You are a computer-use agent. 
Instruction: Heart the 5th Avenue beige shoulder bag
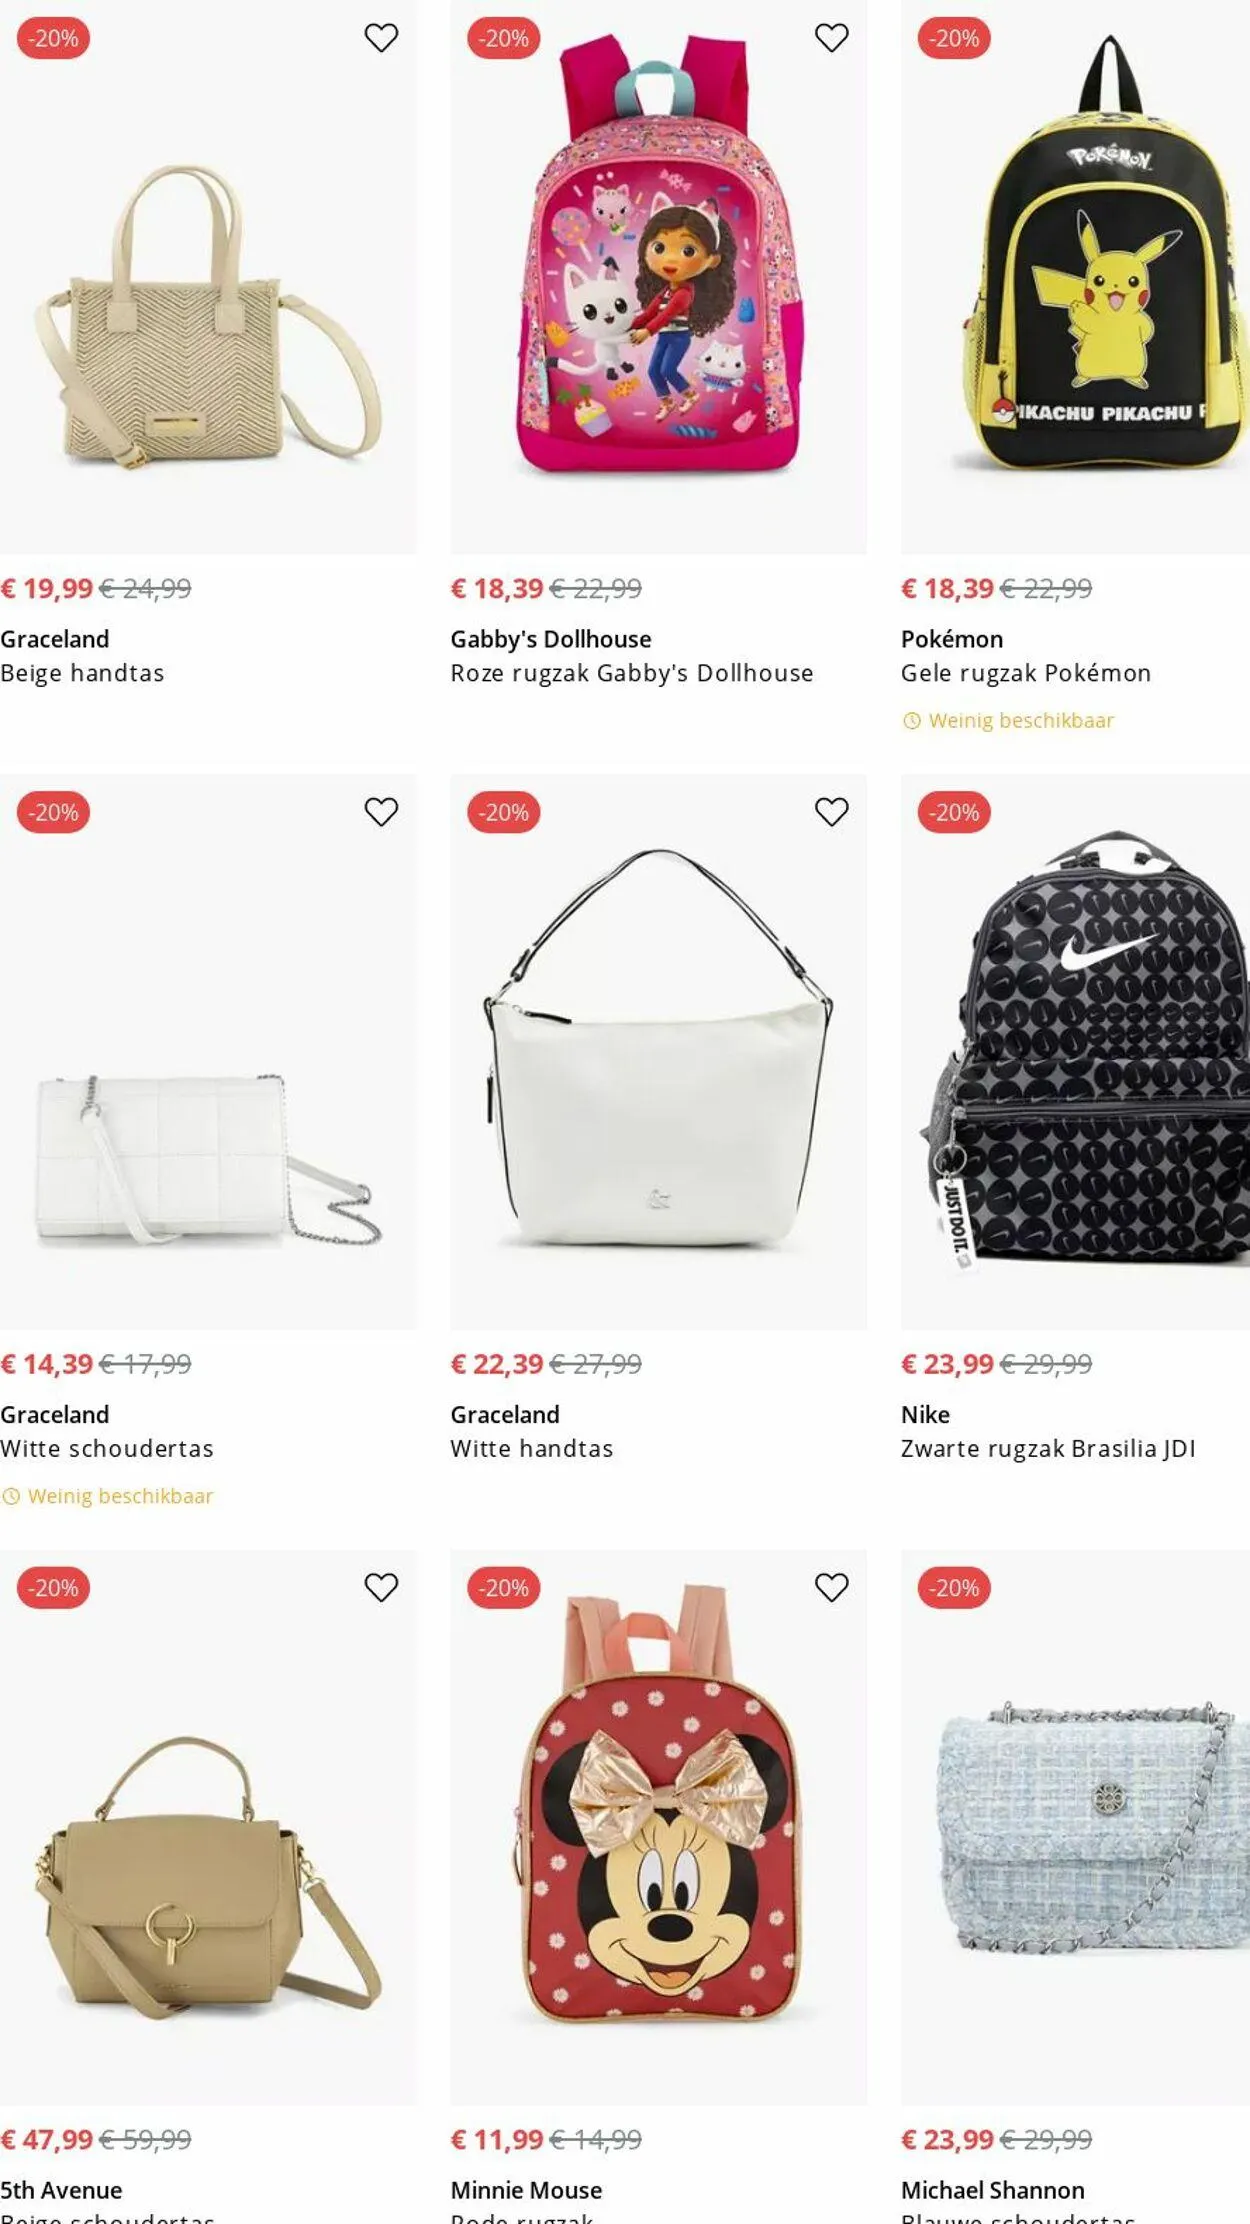click(381, 1587)
